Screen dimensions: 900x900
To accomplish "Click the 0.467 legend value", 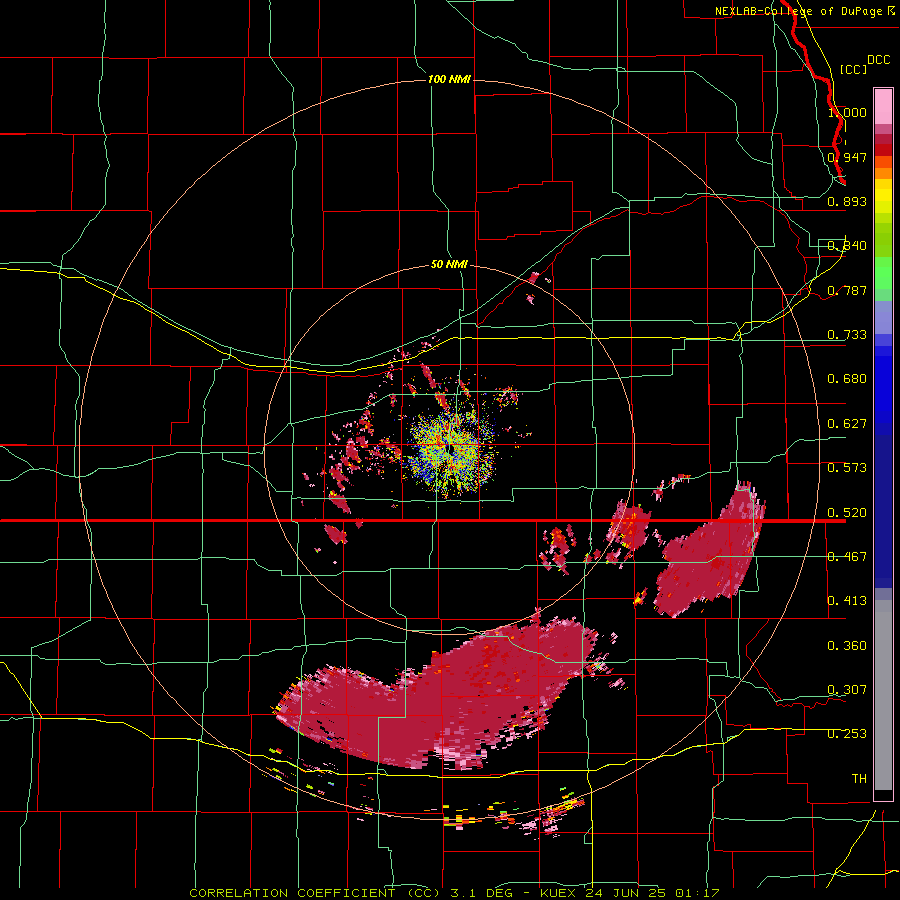I will click(847, 557).
